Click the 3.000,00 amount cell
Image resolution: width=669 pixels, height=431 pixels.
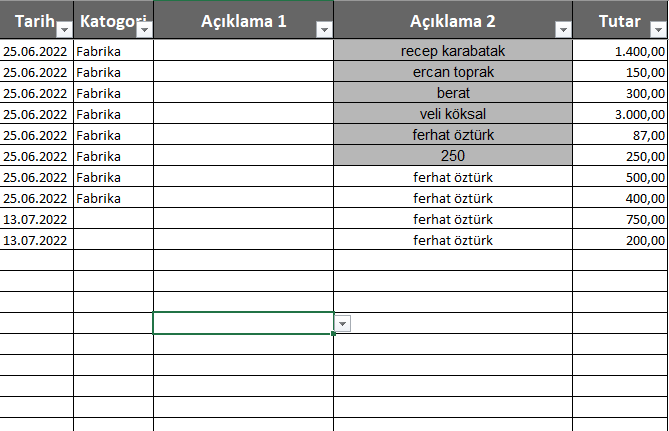tap(620, 114)
